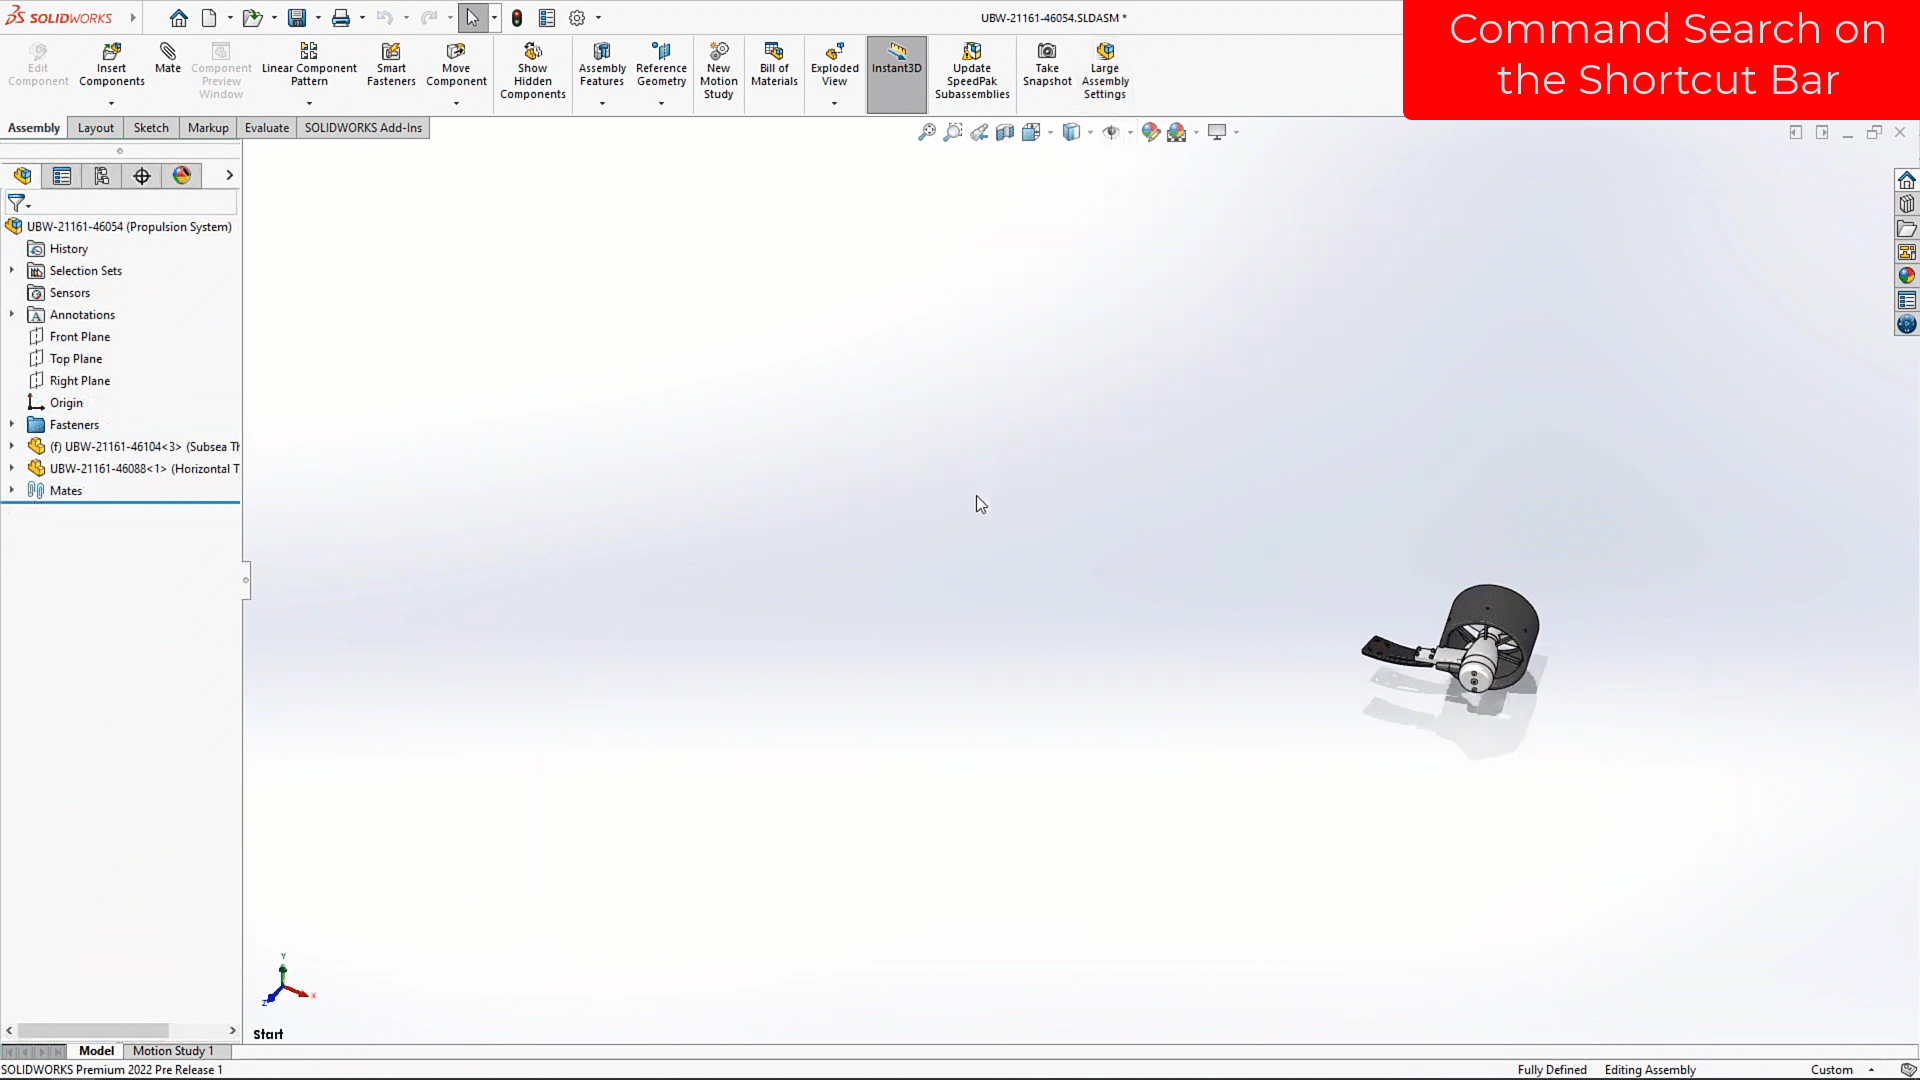
Task: Switch to SOLIDWORKS Add-Ins tab
Action: [x=363, y=128]
